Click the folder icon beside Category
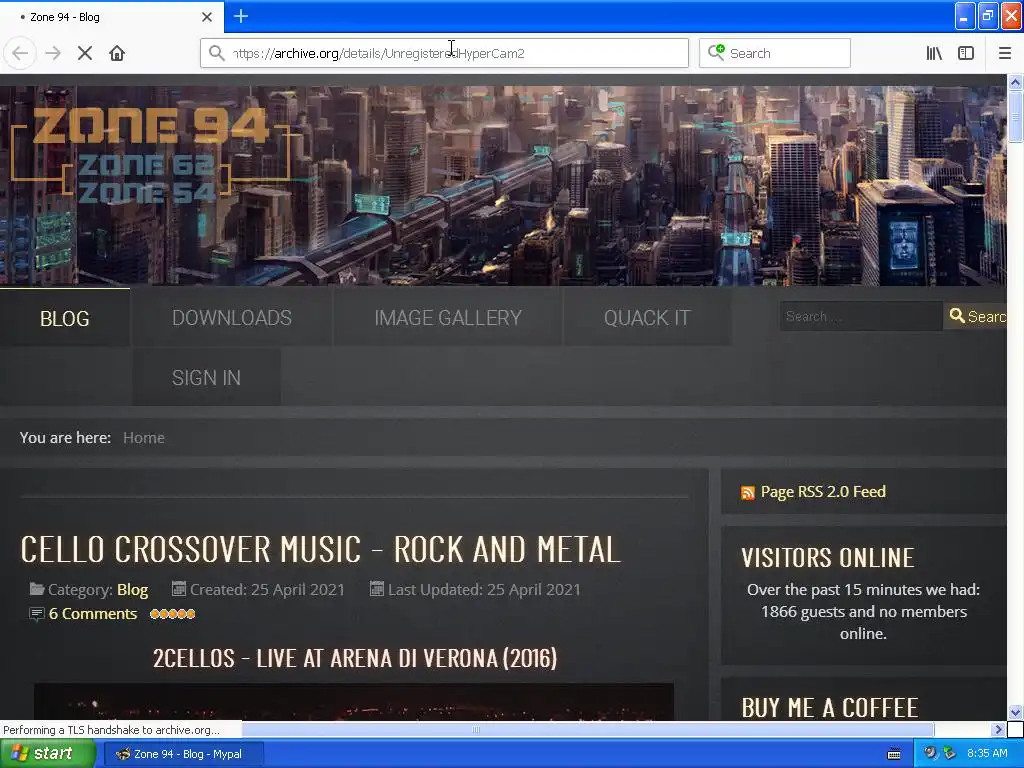 click(x=37, y=589)
